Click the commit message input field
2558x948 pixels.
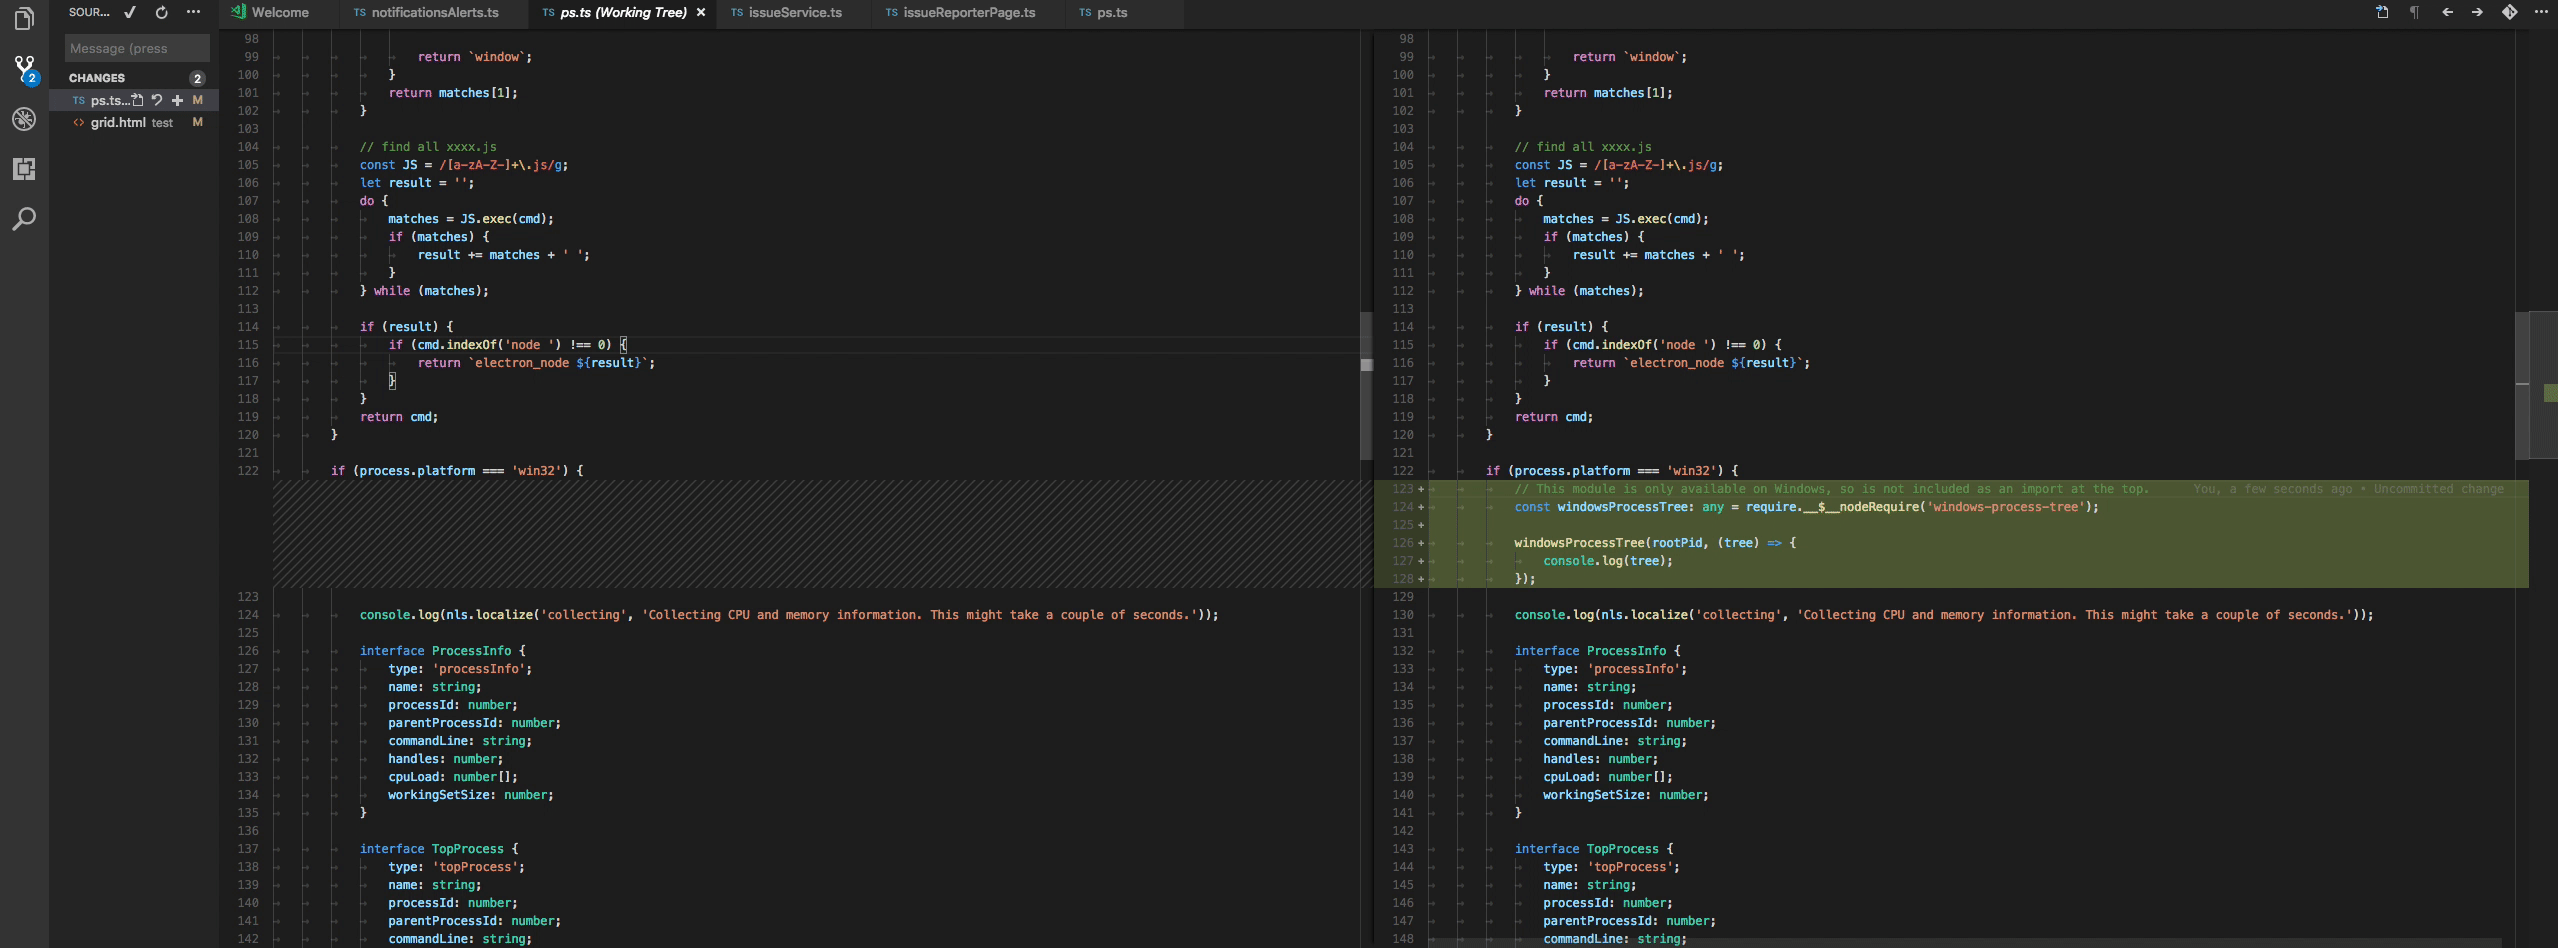pos(137,48)
